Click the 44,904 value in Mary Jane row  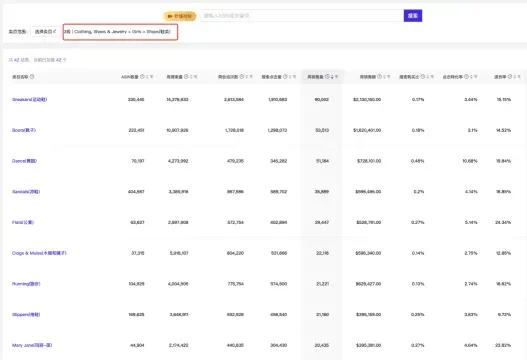click(x=137, y=345)
